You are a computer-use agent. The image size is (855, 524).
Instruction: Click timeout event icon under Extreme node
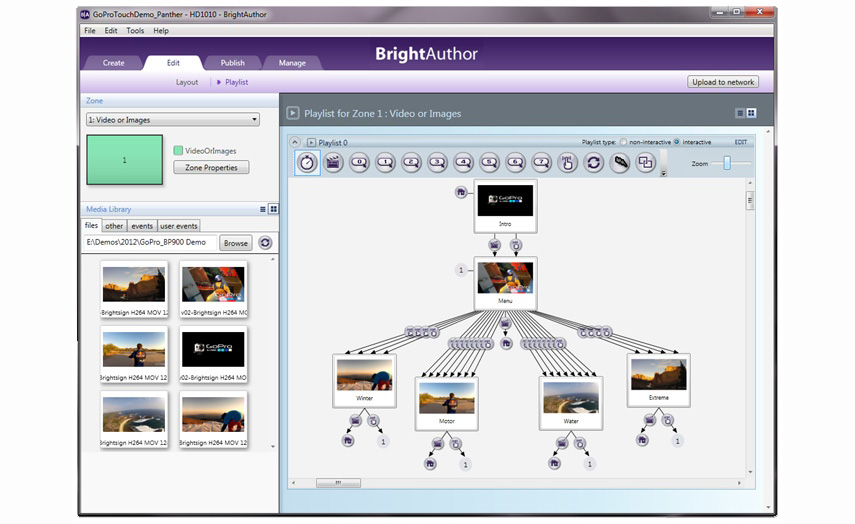(x=668, y=420)
